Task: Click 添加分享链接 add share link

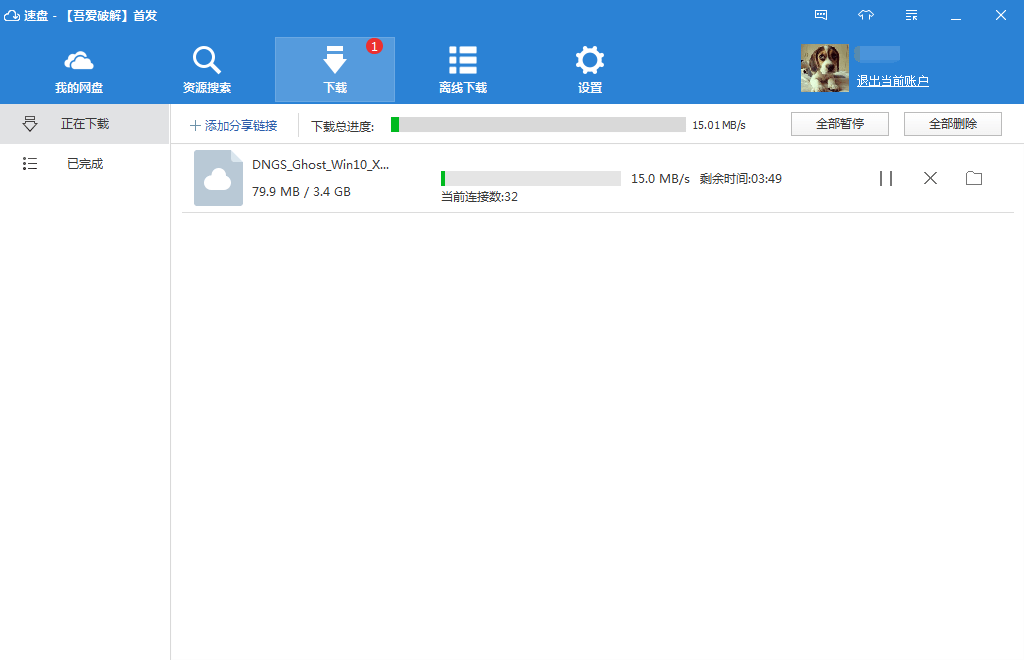Action: point(233,125)
